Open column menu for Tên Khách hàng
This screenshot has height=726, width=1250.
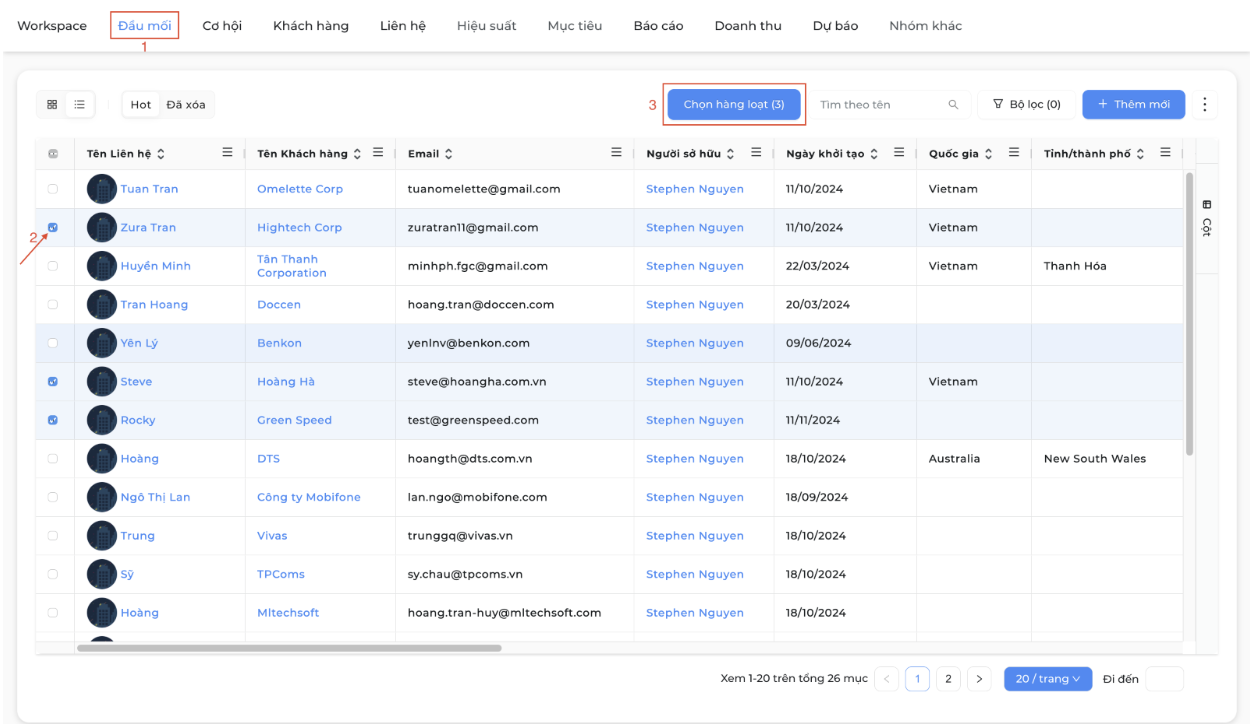(378, 153)
